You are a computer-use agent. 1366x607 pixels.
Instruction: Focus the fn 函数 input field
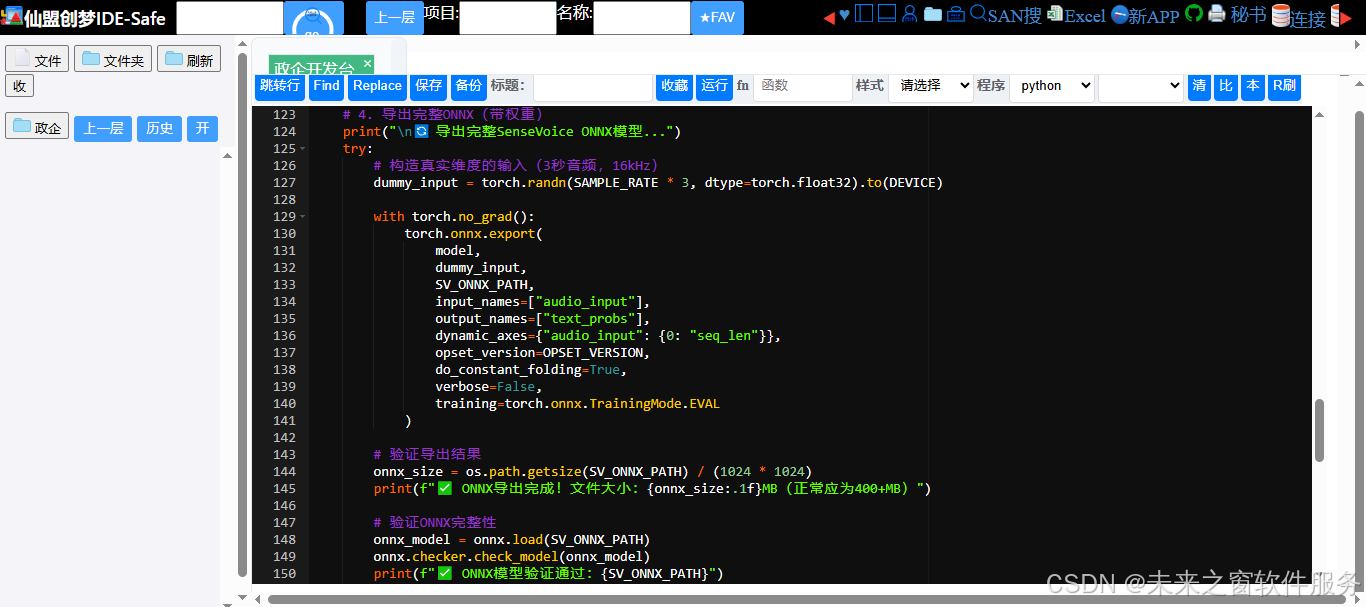point(803,86)
